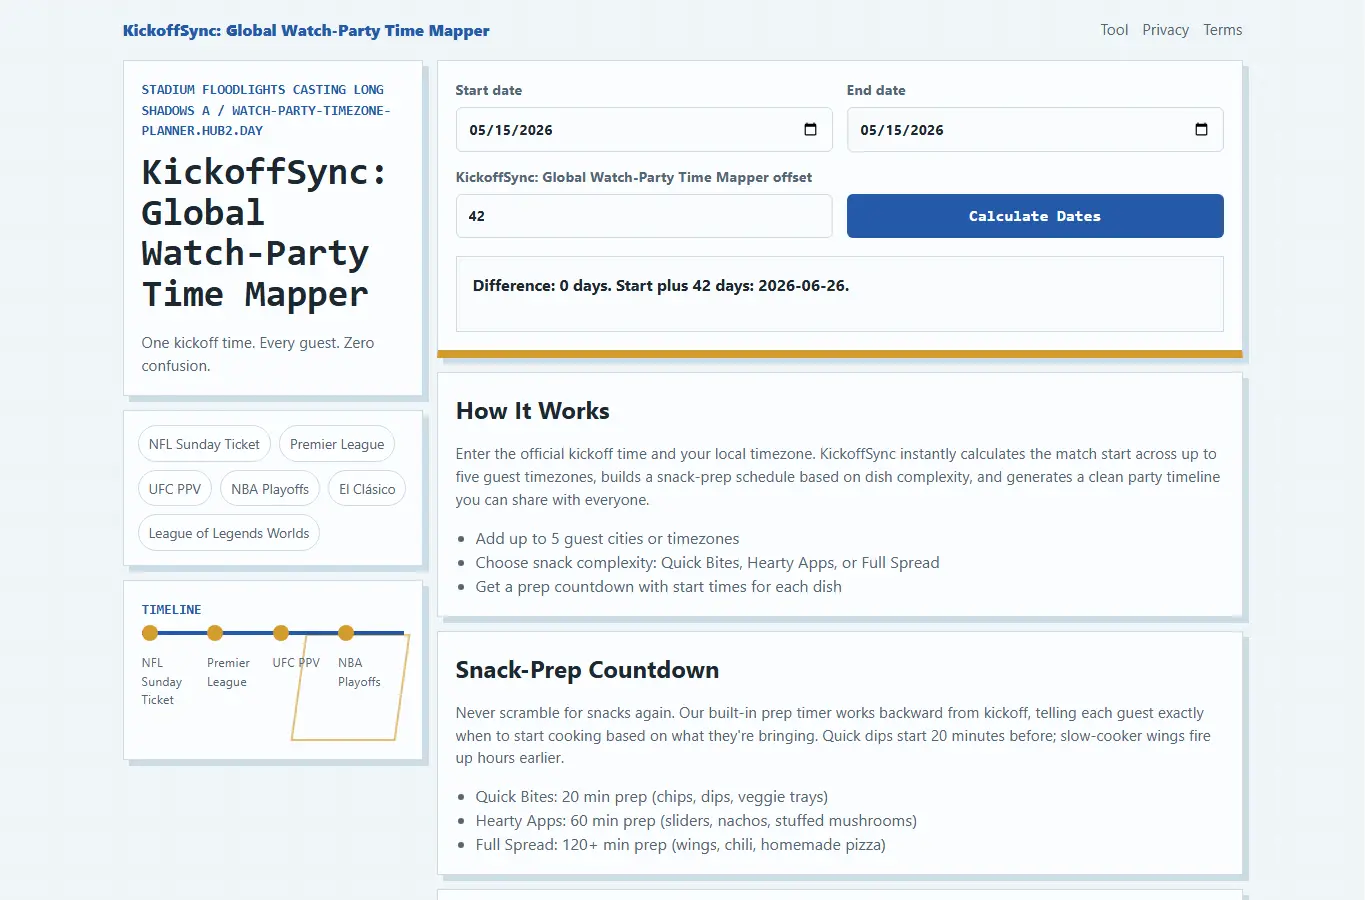Viewport: 1365px width, 900px height.
Task: Open the End date calendar picker icon
Action: click(x=1201, y=130)
